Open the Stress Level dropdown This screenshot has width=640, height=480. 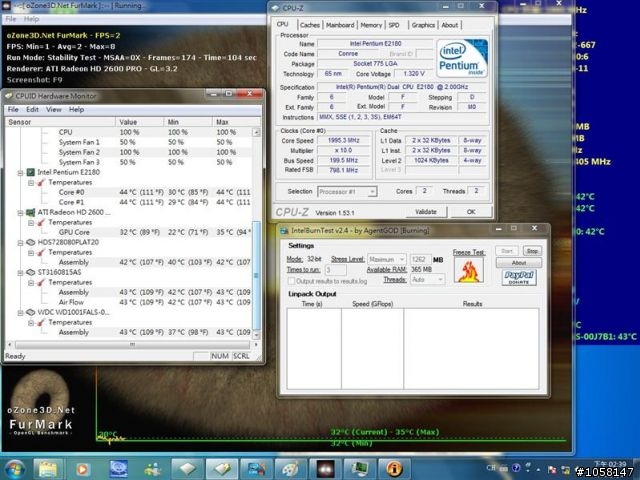pyautogui.click(x=387, y=259)
